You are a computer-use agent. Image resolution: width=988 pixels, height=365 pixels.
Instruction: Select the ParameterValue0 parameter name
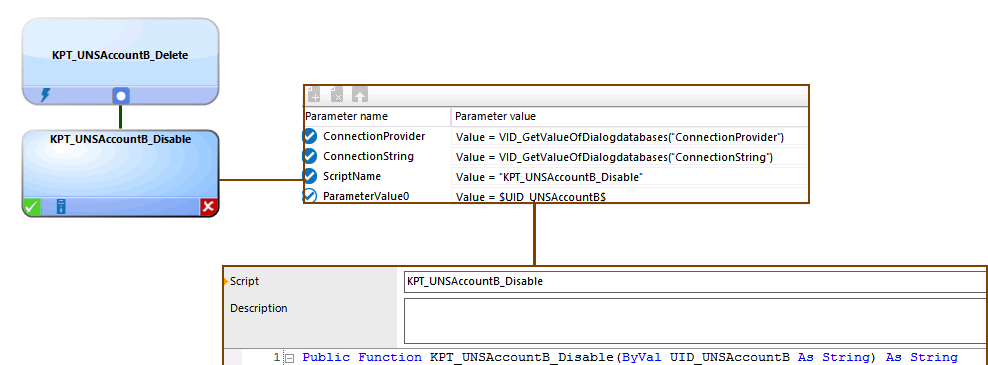click(366, 196)
